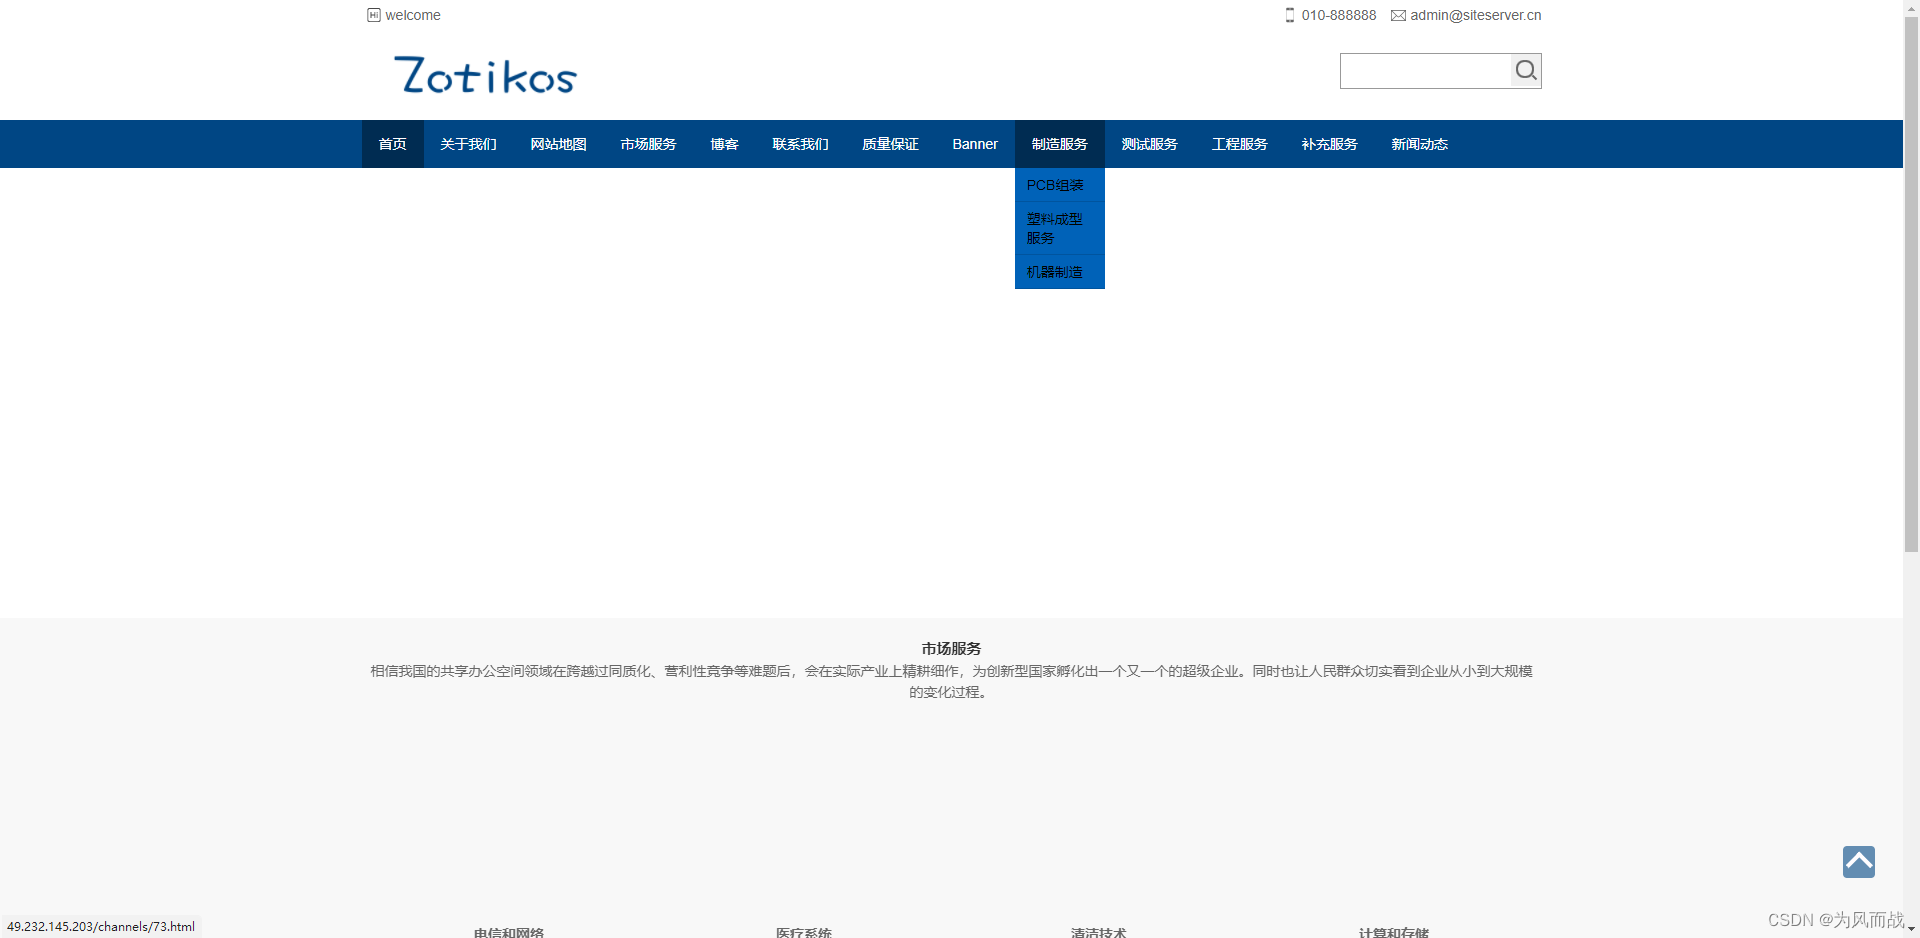Choose 机器制造 from the submenu
The width and height of the screenshot is (1920, 938).
[x=1060, y=272]
